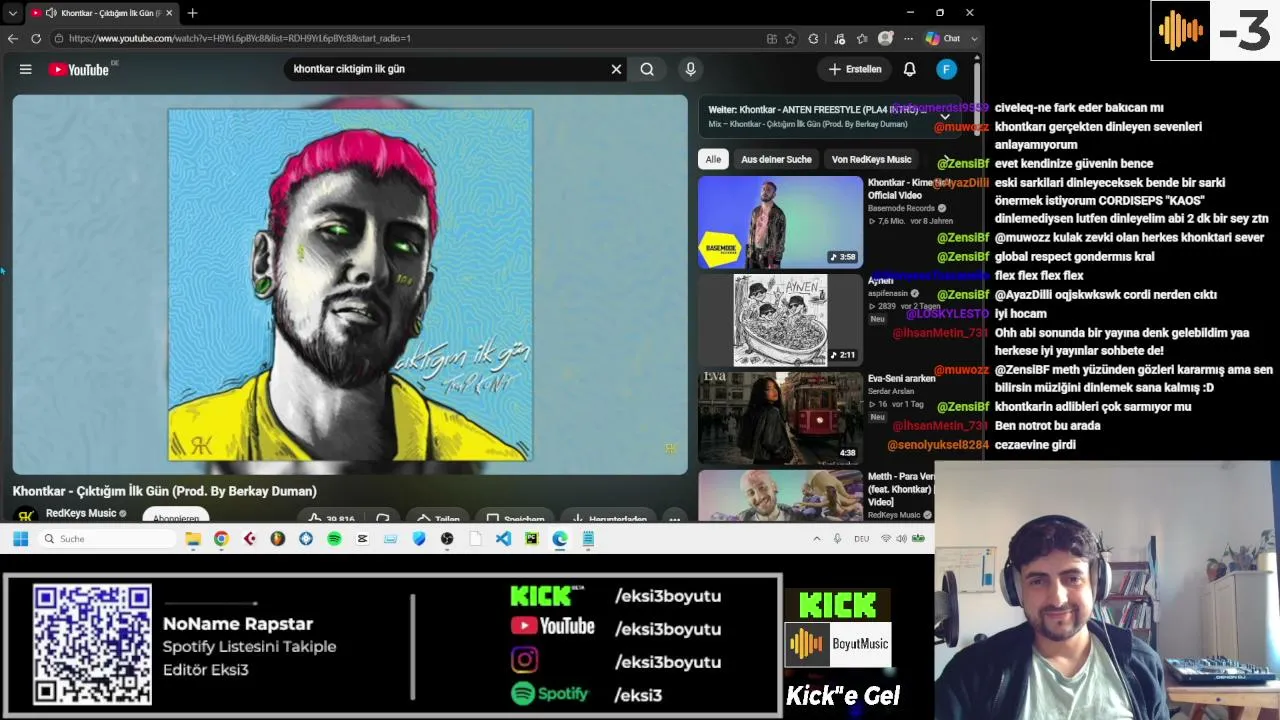Open PyCharm from the taskbar
This screenshot has width=1280, height=720.
(531, 539)
